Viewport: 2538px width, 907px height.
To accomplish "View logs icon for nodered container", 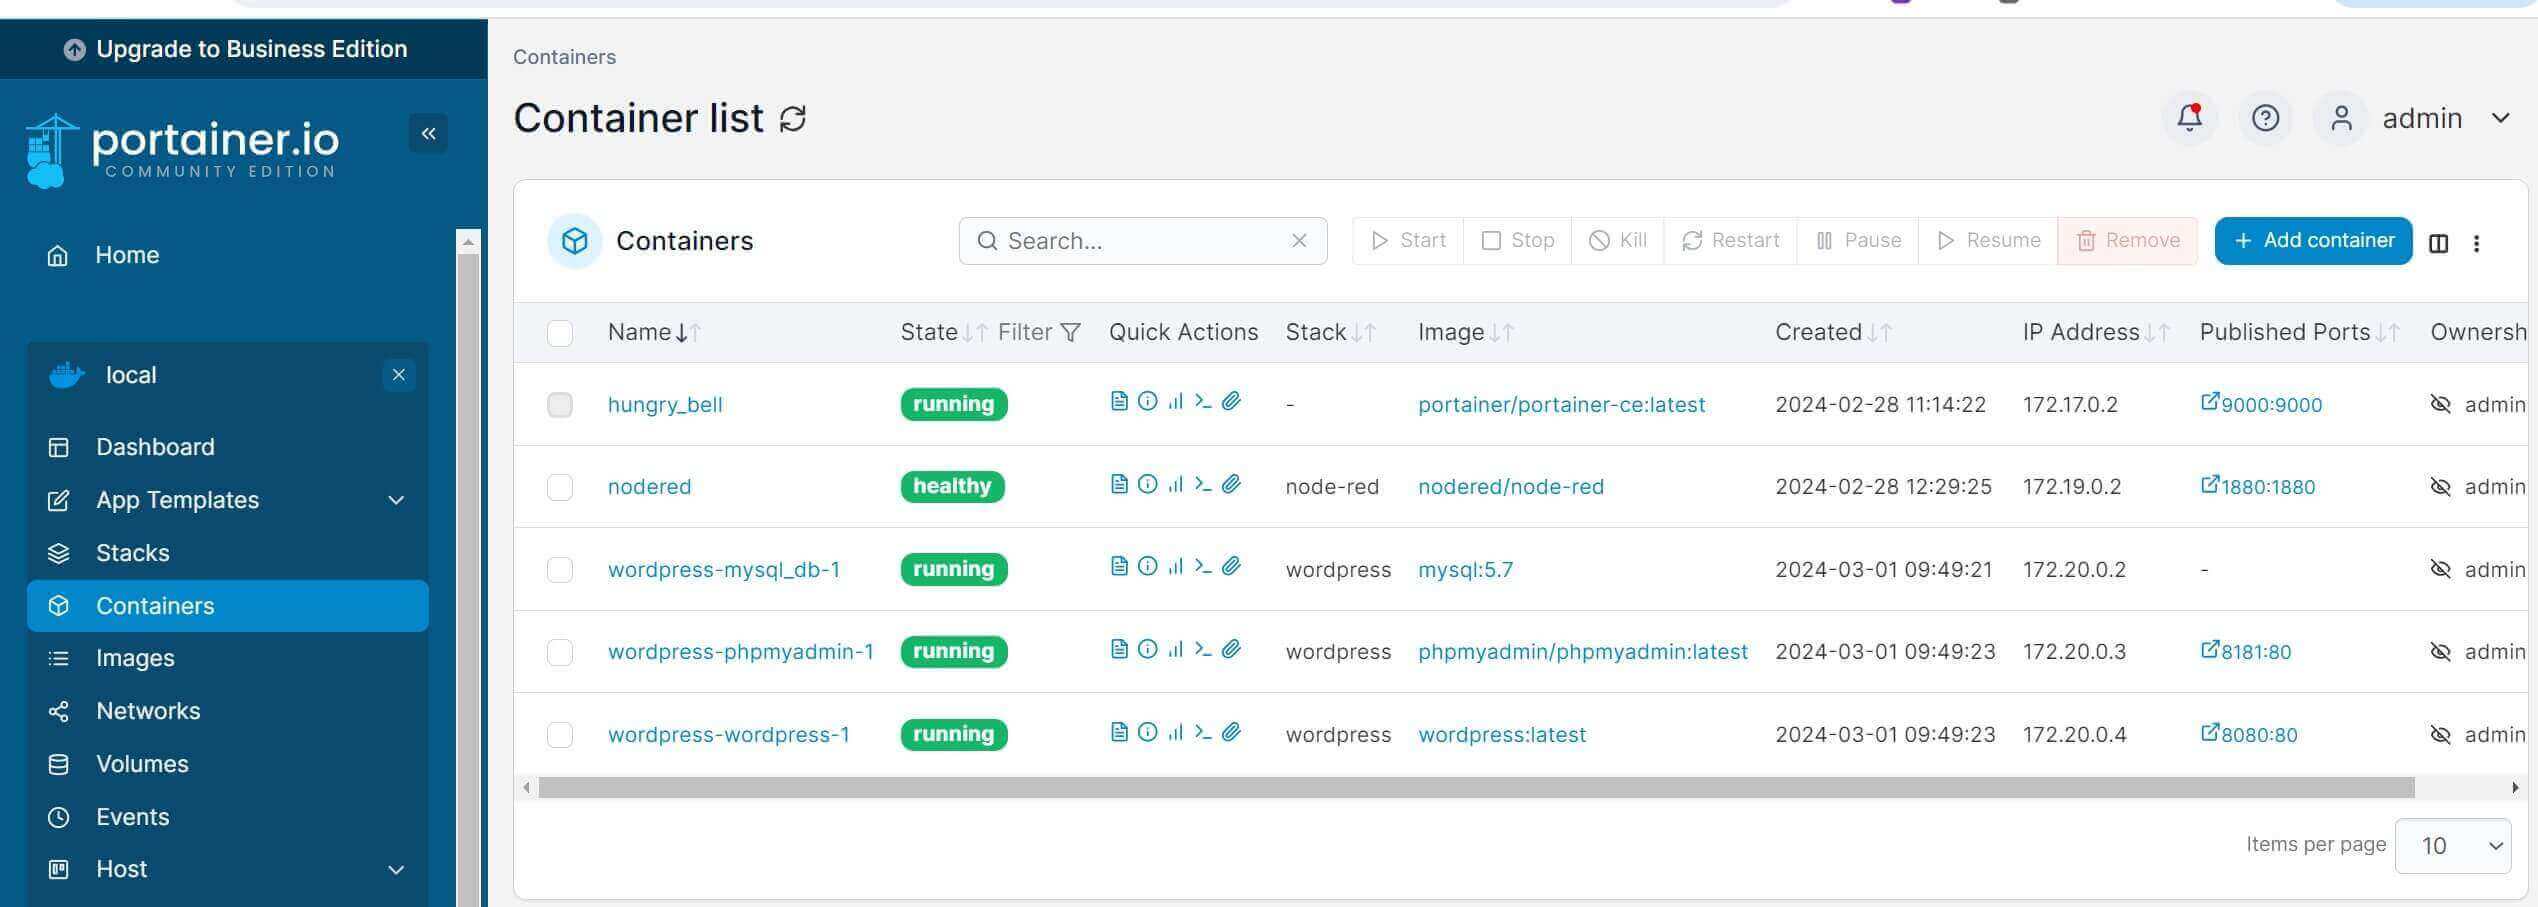I will [x=1119, y=484].
